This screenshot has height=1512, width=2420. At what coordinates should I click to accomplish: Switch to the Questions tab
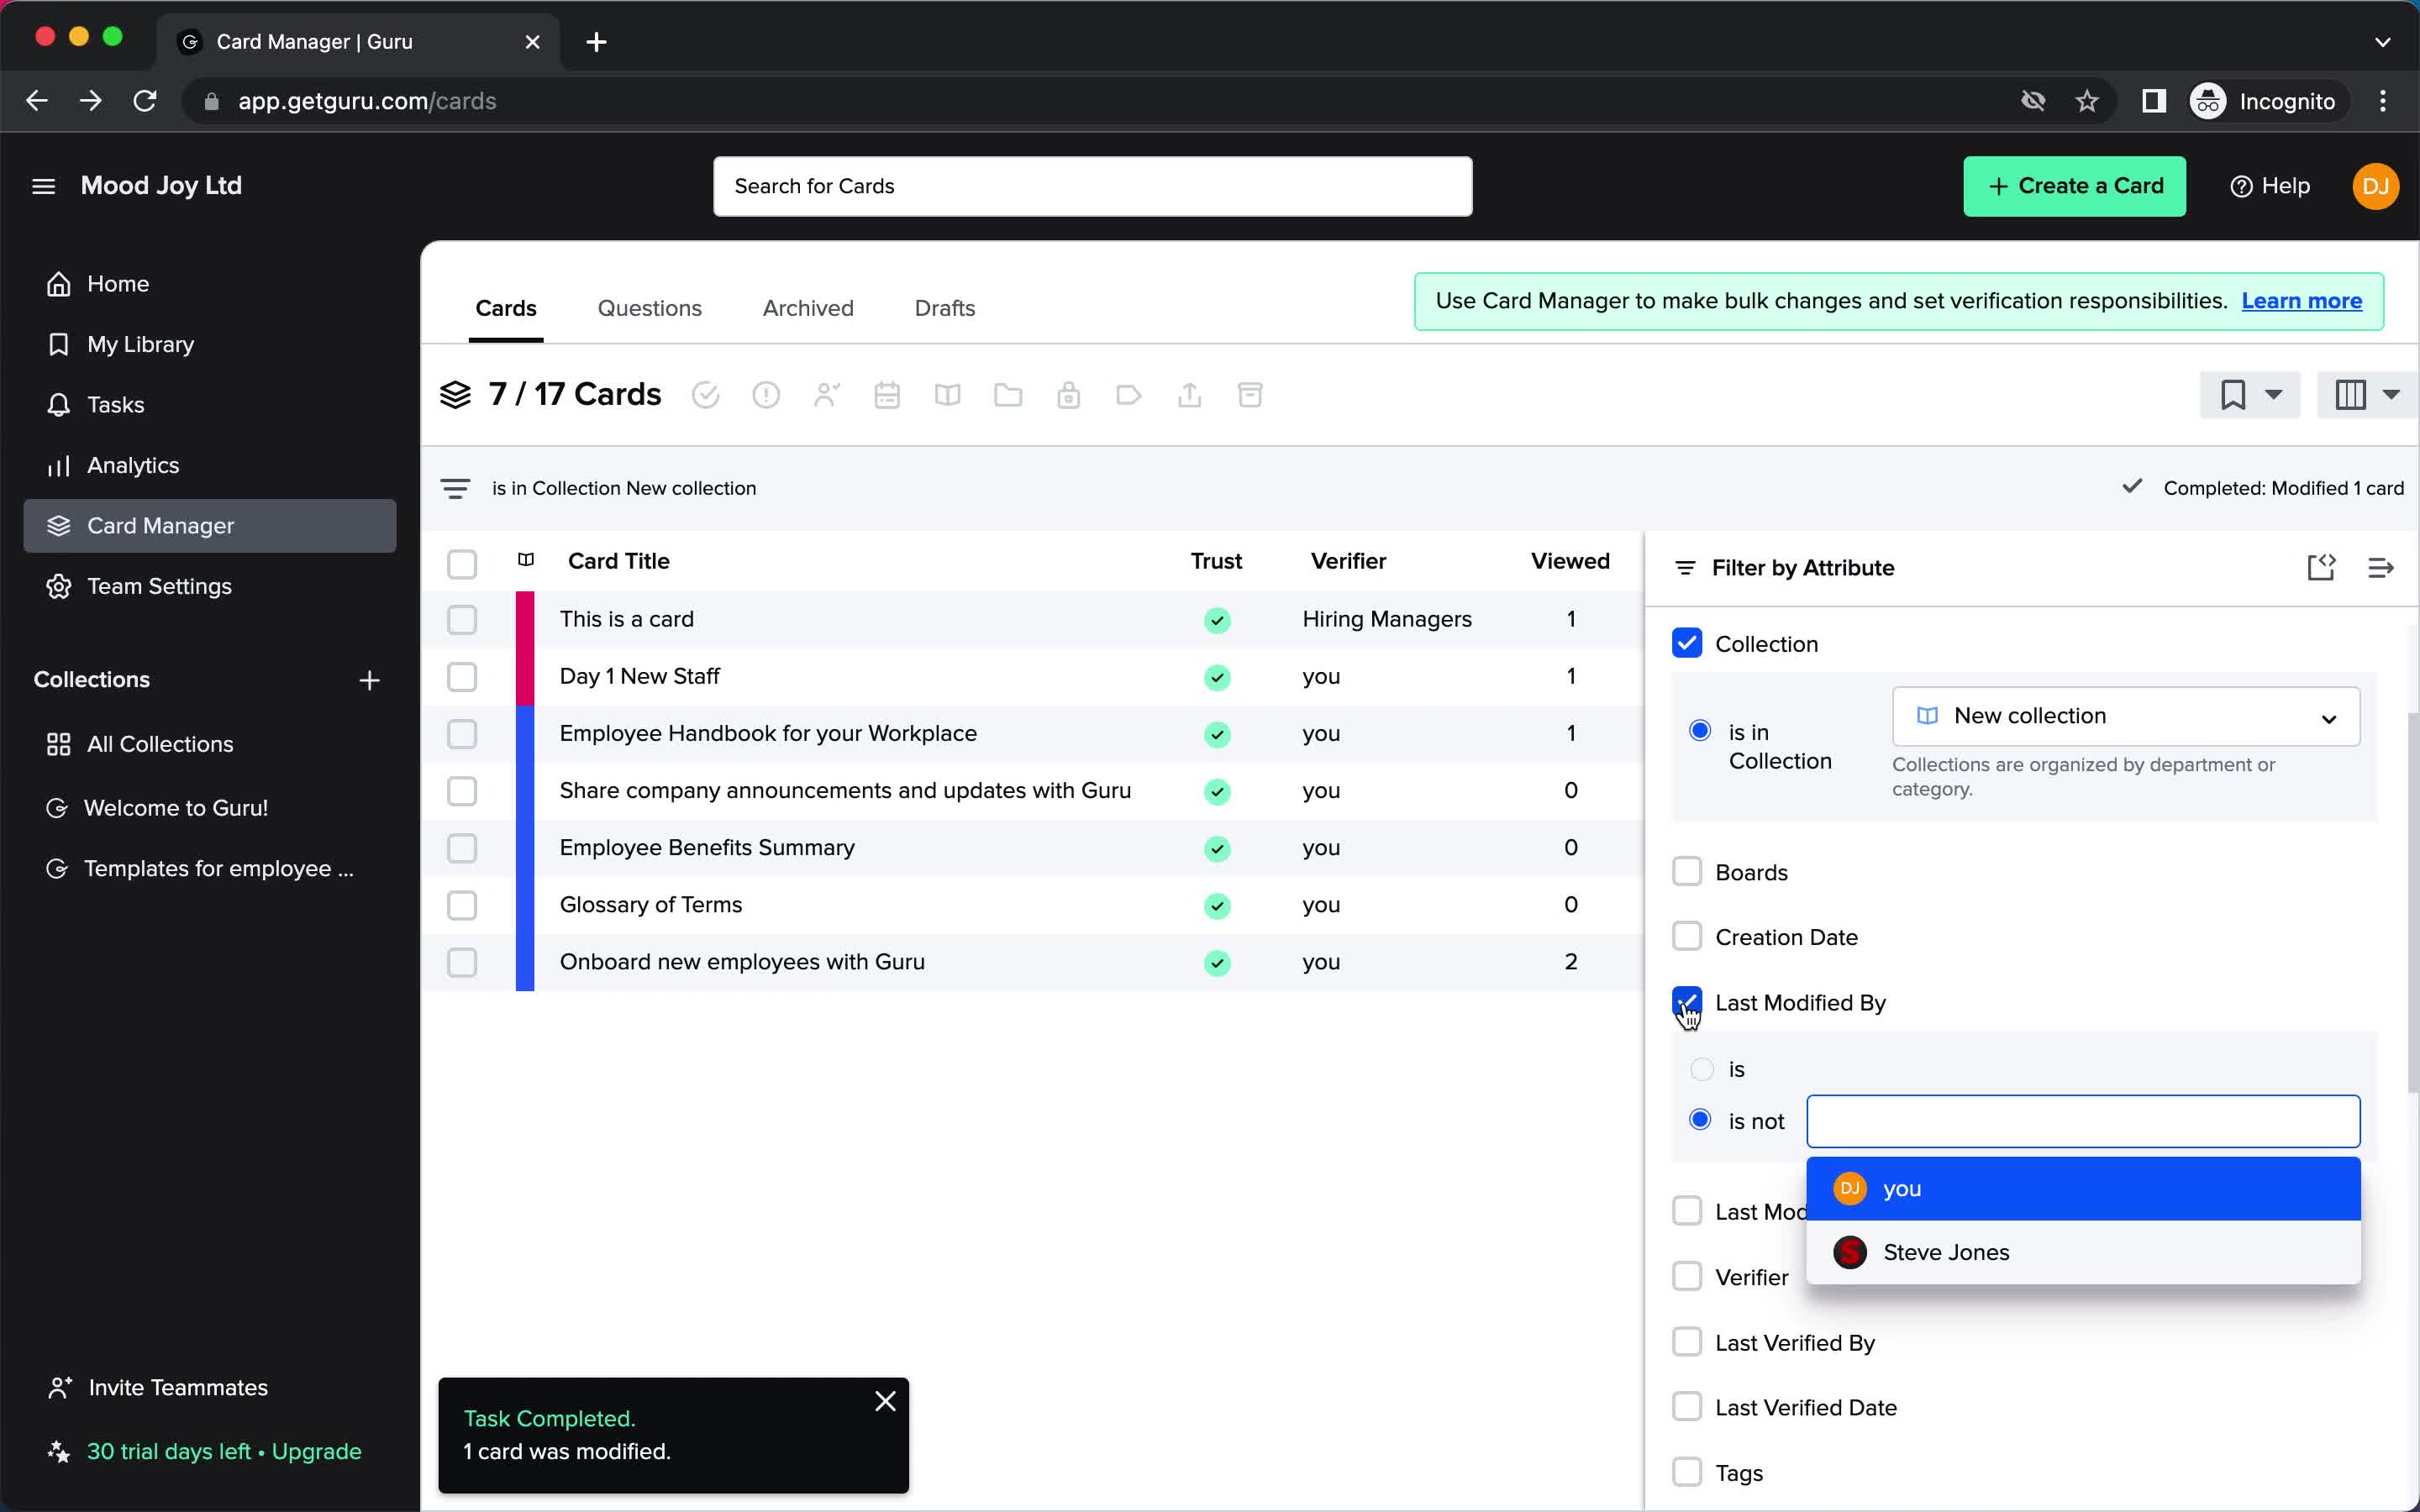pos(649,308)
